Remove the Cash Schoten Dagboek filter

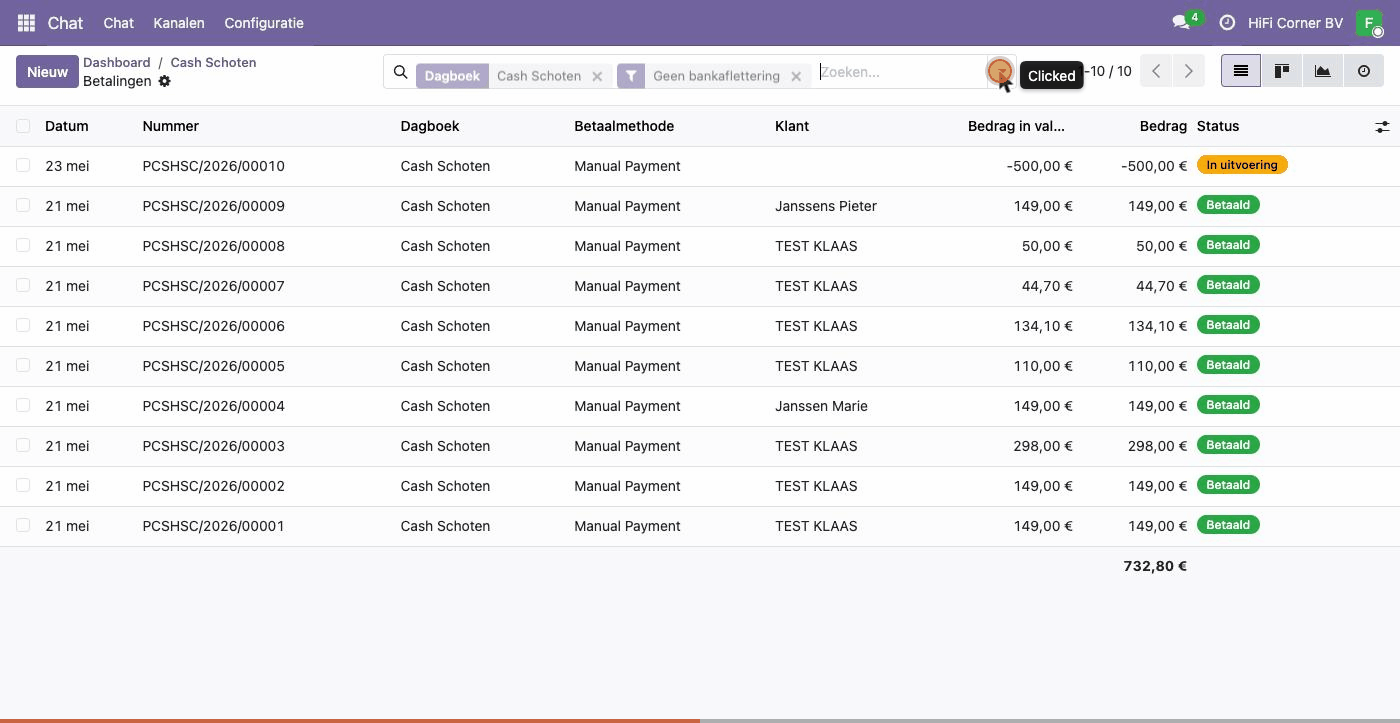tap(597, 76)
